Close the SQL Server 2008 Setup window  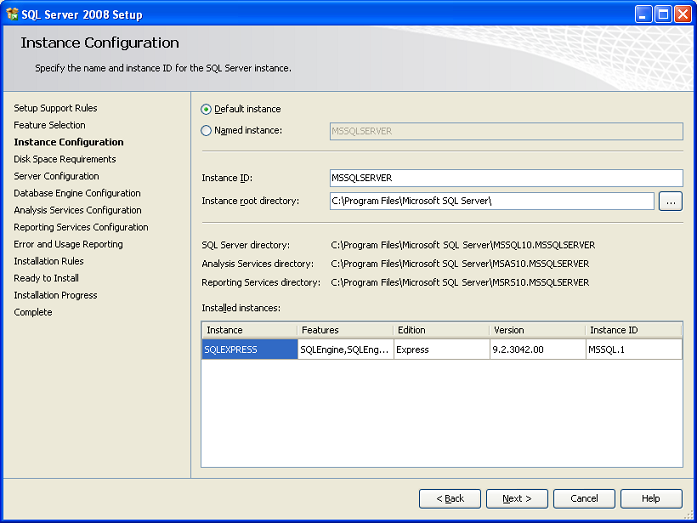click(x=683, y=14)
